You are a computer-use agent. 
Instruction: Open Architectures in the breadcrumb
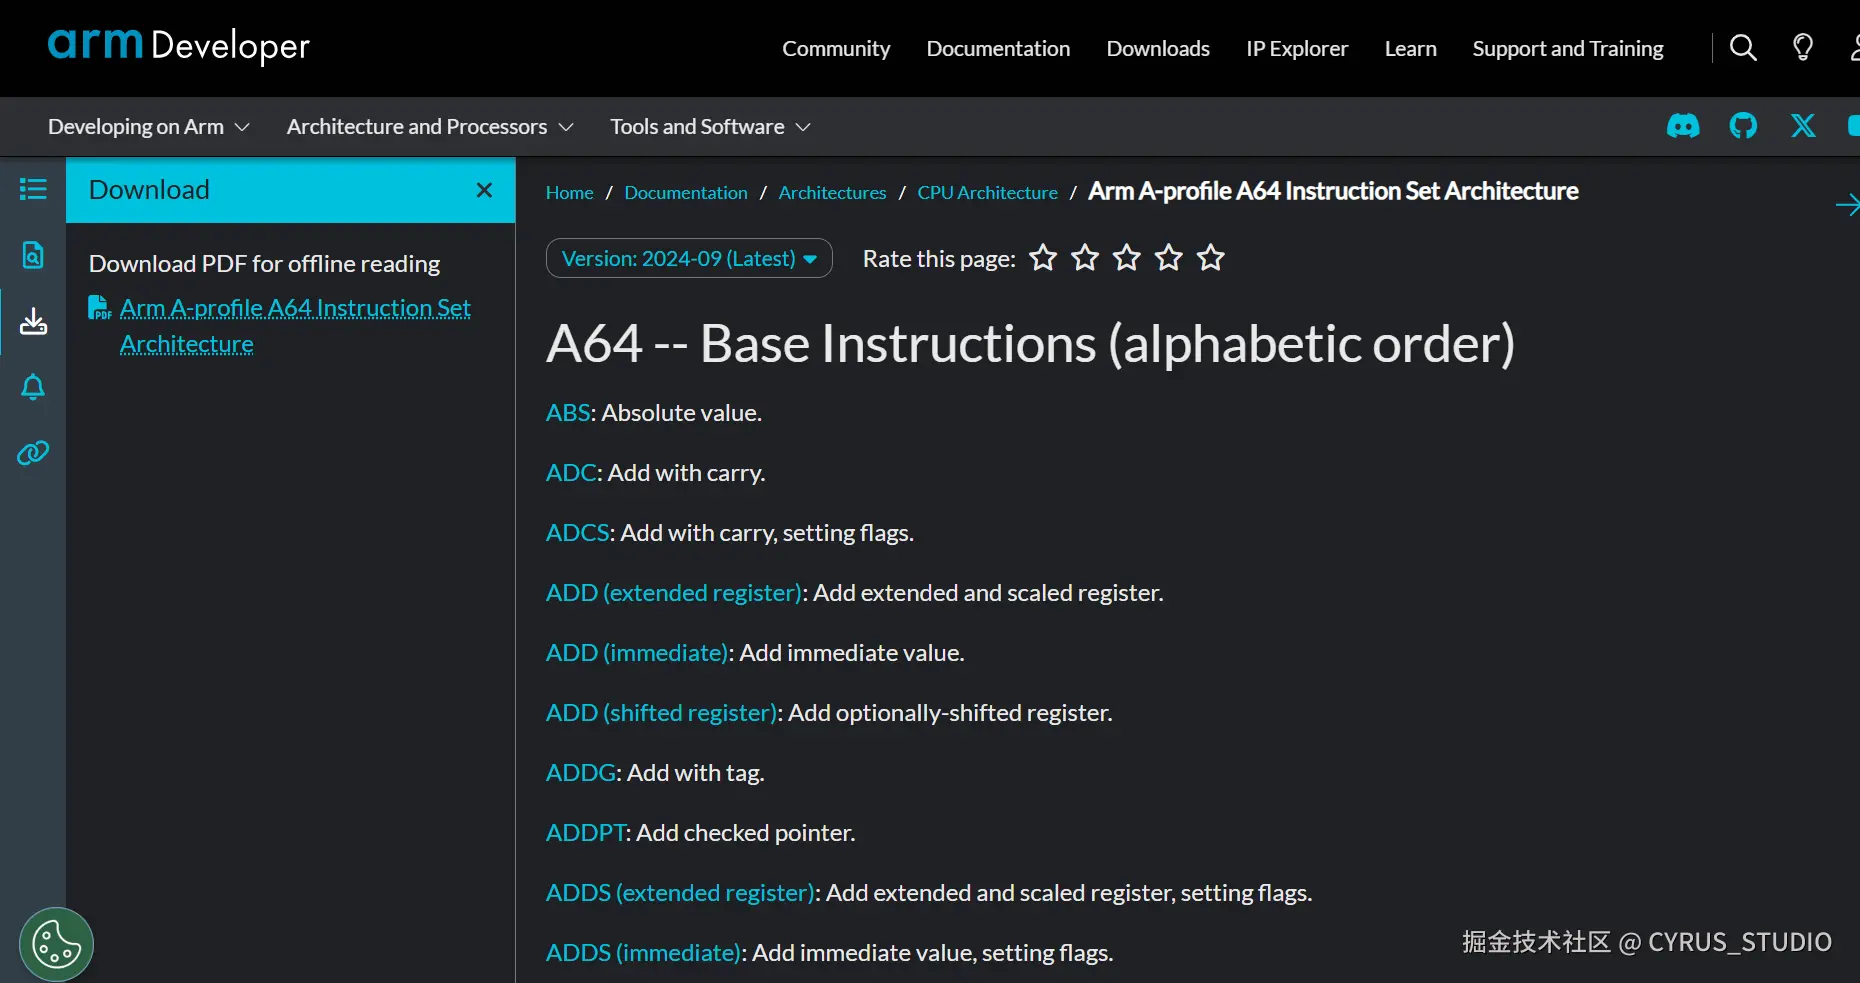coord(832,192)
